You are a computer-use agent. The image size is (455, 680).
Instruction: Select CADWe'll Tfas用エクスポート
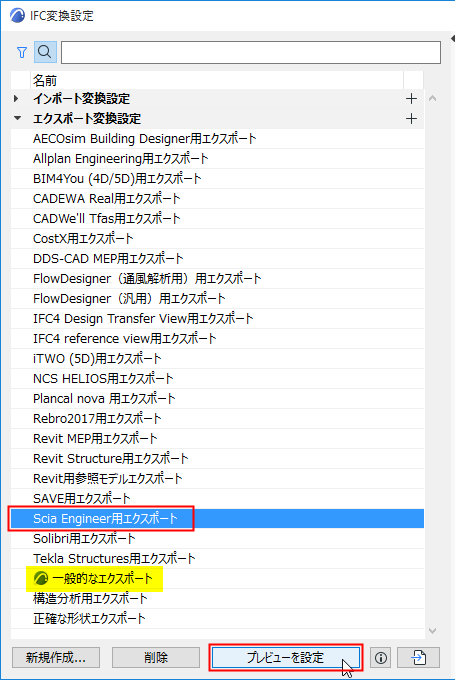(217, 218)
